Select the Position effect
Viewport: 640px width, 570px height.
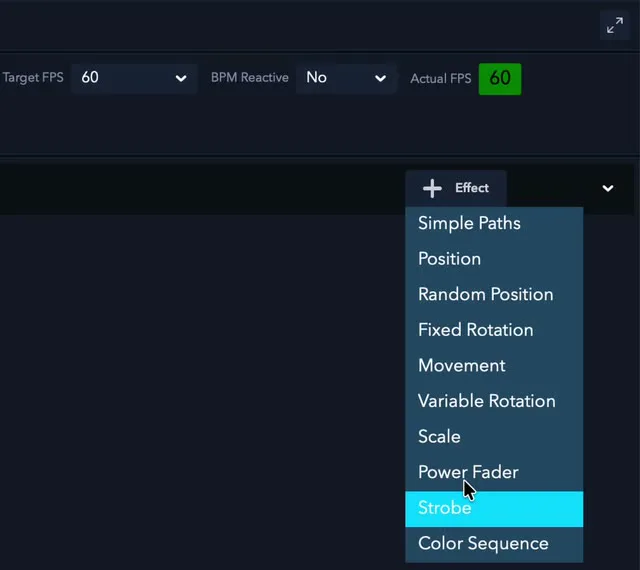tap(494, 259)
